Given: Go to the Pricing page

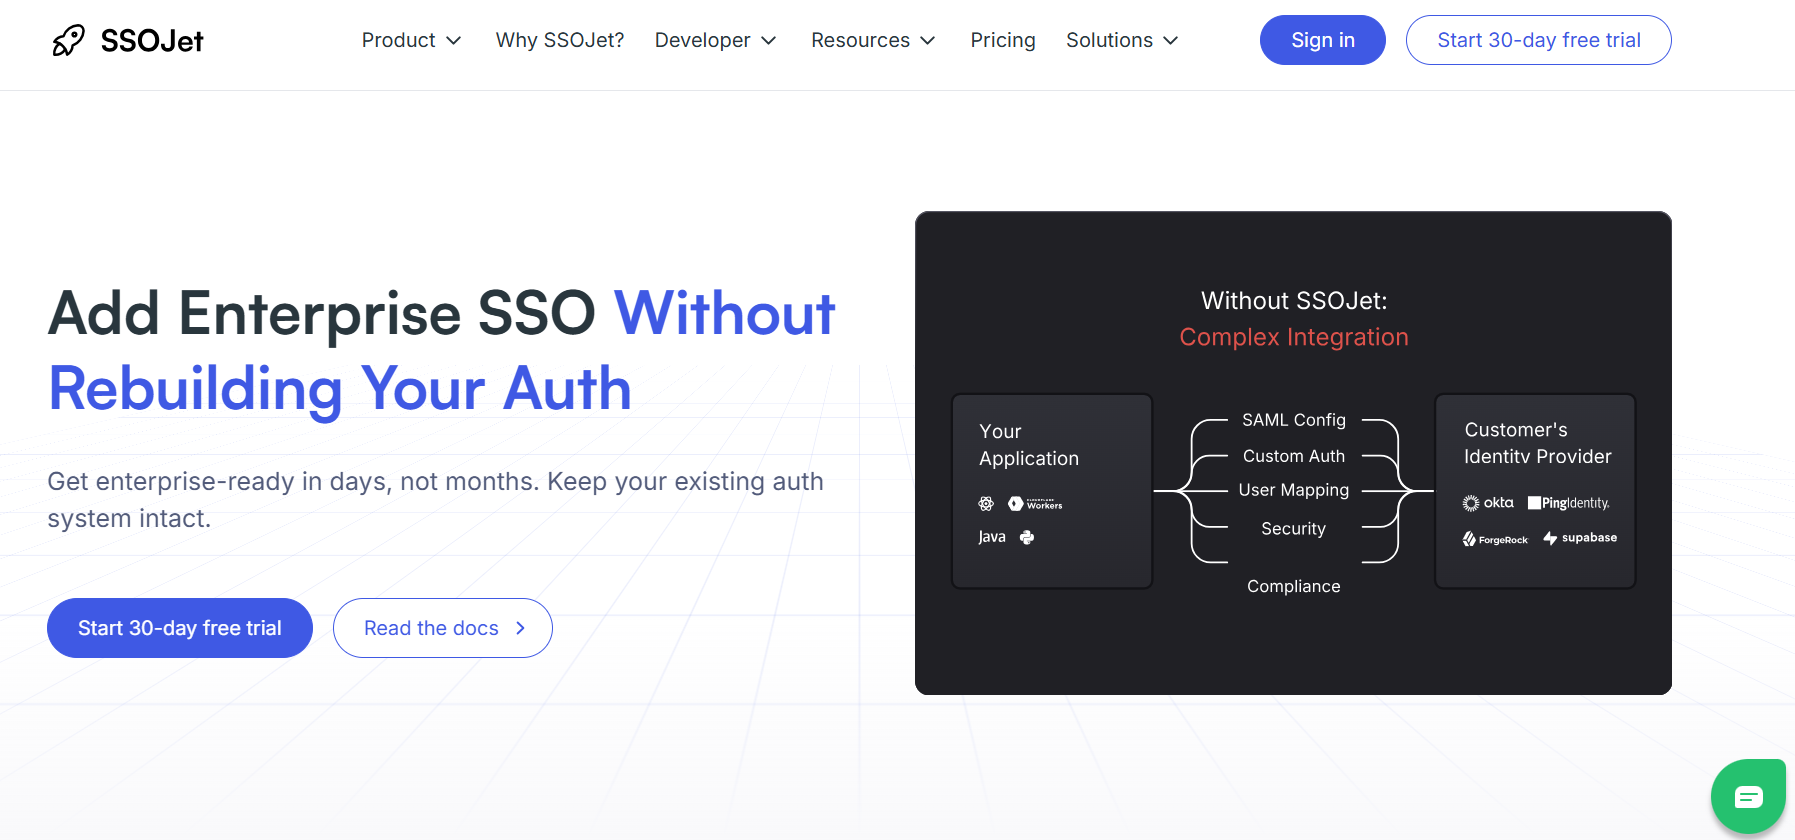Looking at the screenshot, I should pyautogui.click(x=1003, y=40).
